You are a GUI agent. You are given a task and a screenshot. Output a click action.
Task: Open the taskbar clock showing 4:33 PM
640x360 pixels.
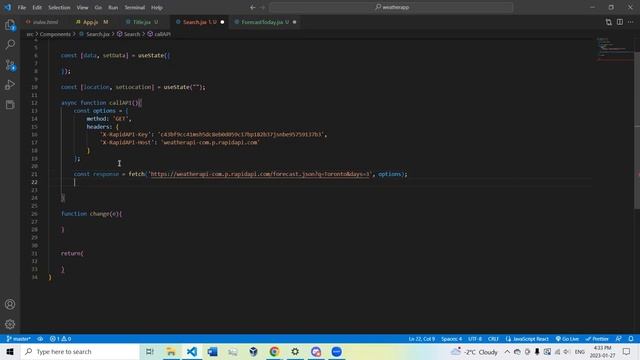click(602, 351)
